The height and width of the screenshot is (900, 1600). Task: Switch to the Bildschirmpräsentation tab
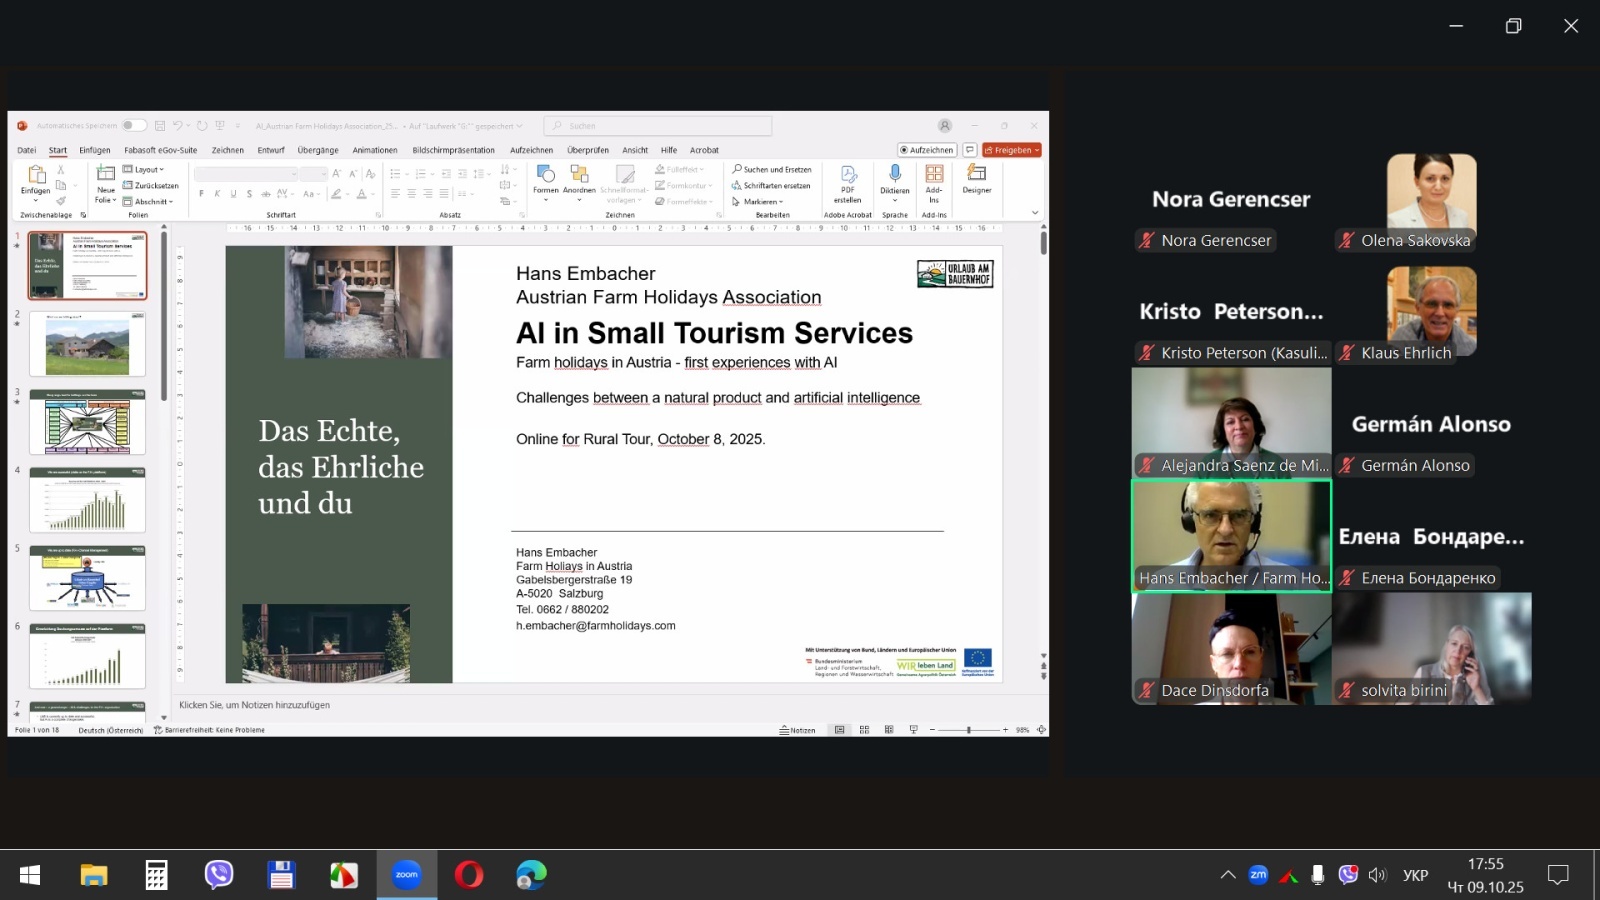click(453, 150)
